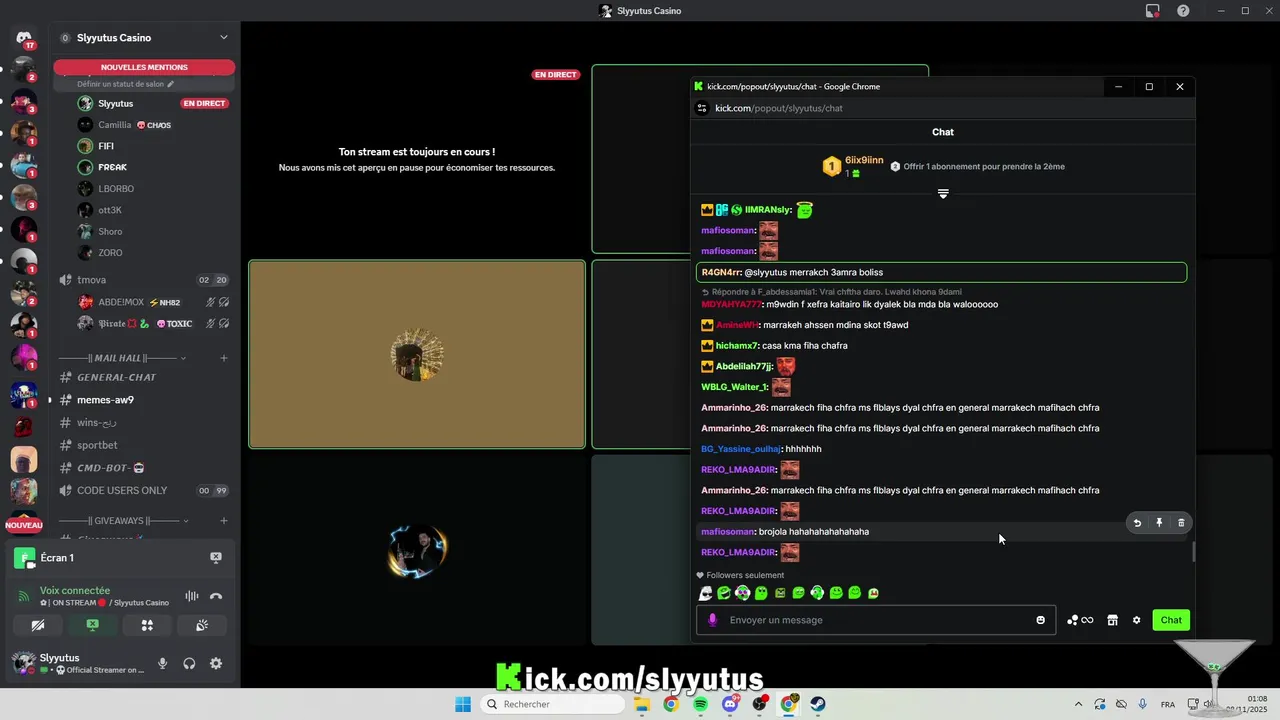
Task: Open the Discord inbox icon in the title bar
Action: point(1152,11)
